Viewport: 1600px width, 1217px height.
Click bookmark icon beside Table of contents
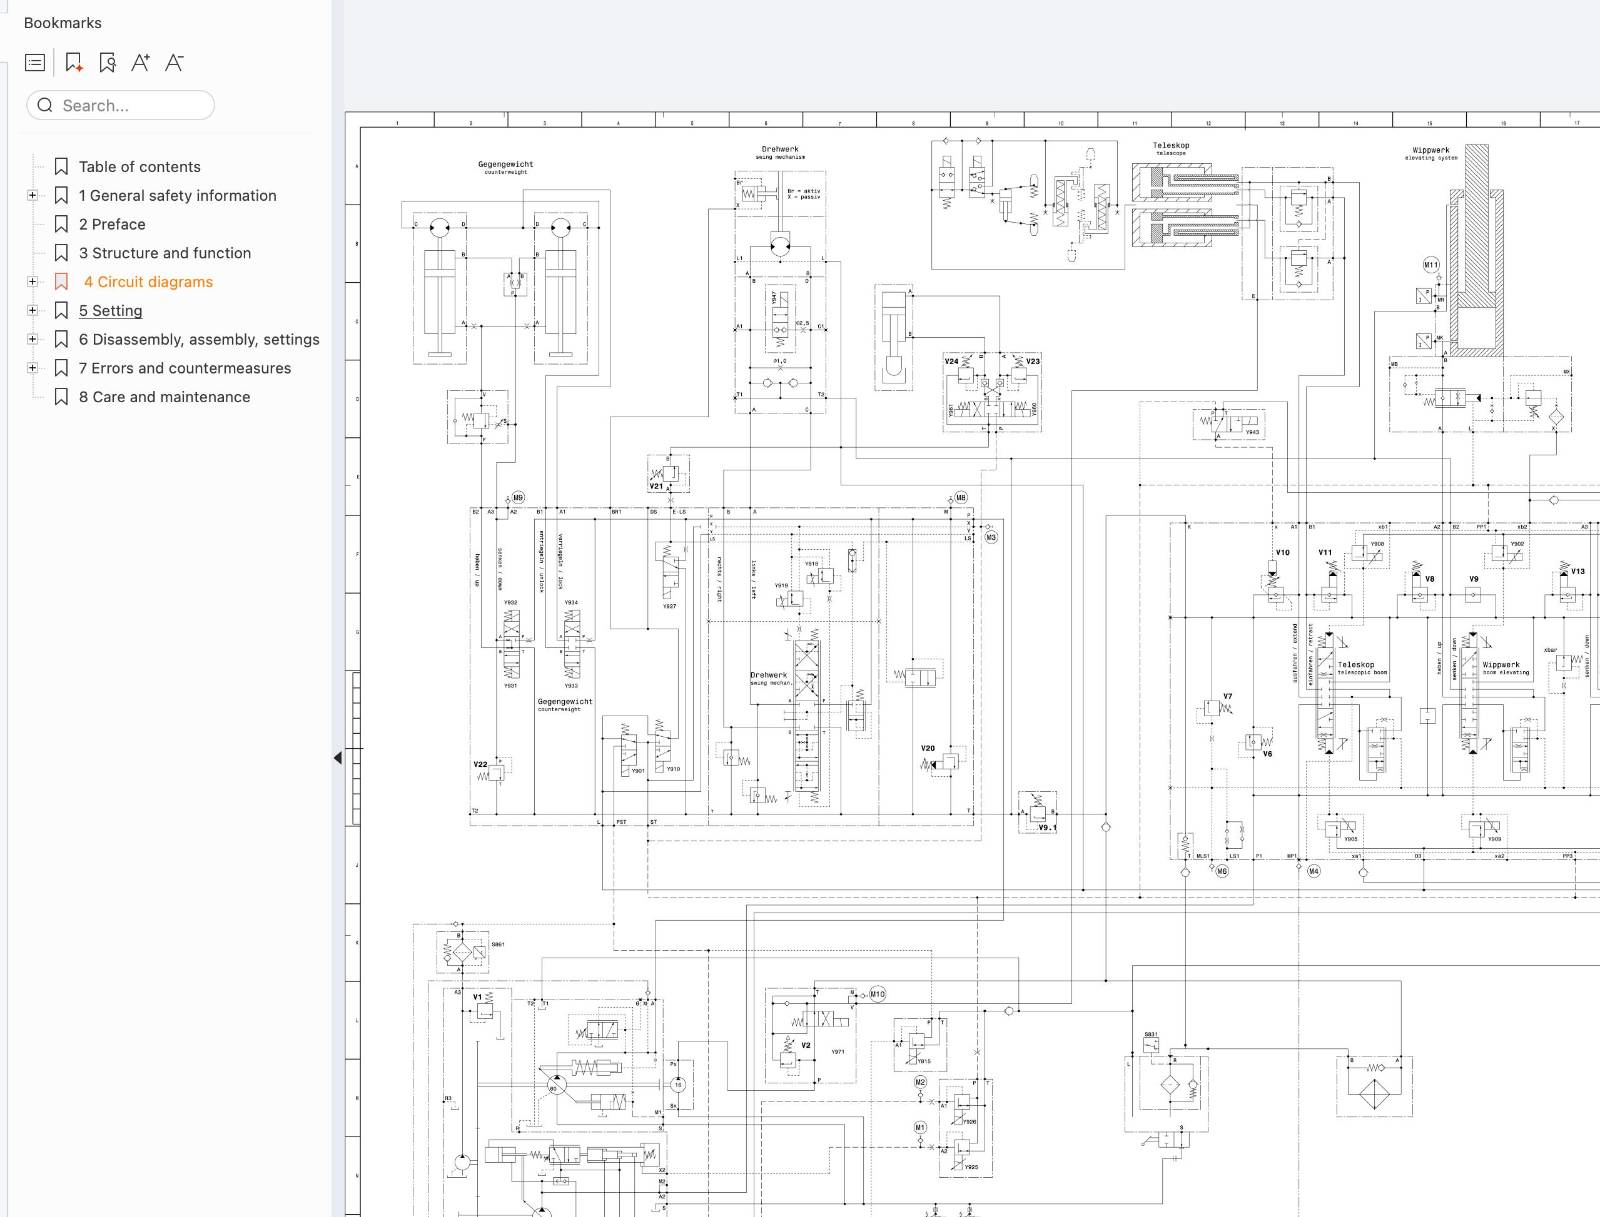click(61, 167)
